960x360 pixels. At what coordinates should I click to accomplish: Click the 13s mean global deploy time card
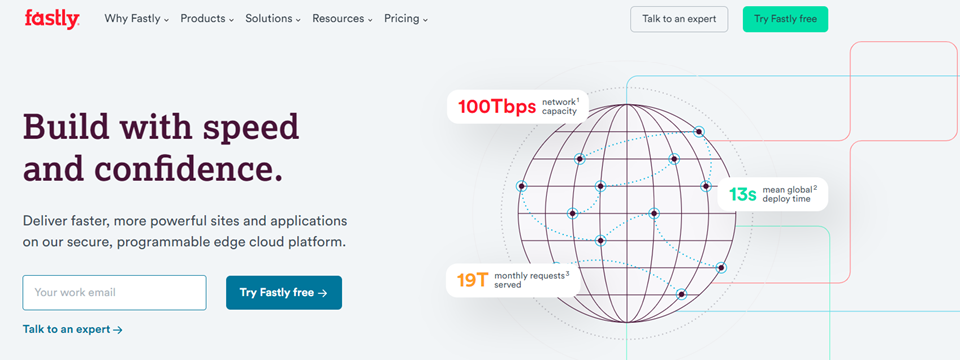pyautogui.click(x=773, y=194)
